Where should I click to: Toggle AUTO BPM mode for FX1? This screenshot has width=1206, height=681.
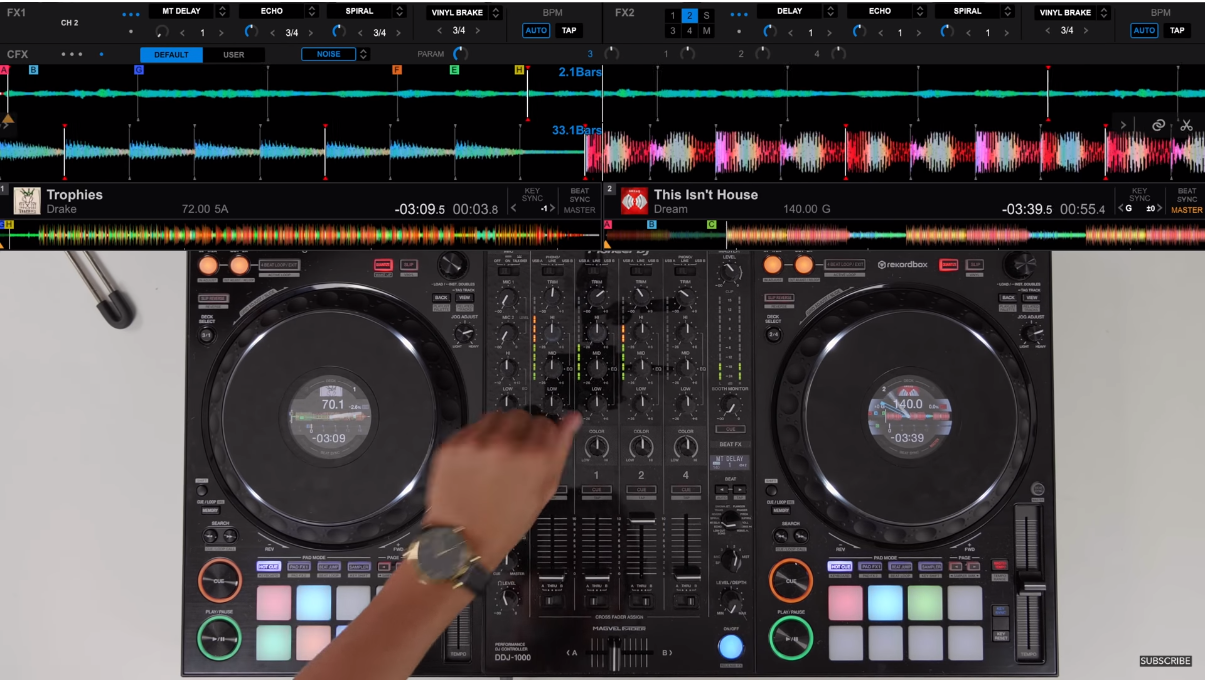coord(537,31)
